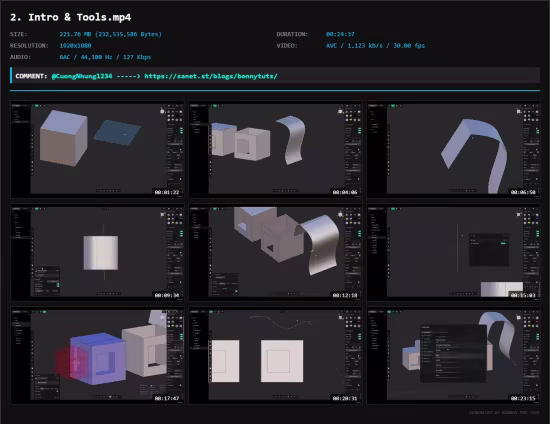This screenshot has height=424, width=550.
Task: Select the title '2. Intro & Tools.mp4'
Action: [71, 17]
